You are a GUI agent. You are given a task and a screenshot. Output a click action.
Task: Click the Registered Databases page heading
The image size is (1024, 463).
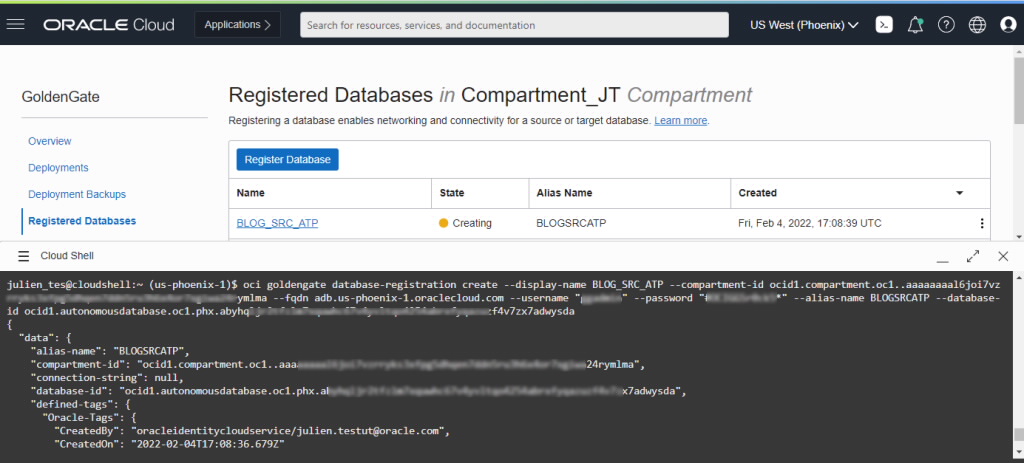[x=490, y=95]
